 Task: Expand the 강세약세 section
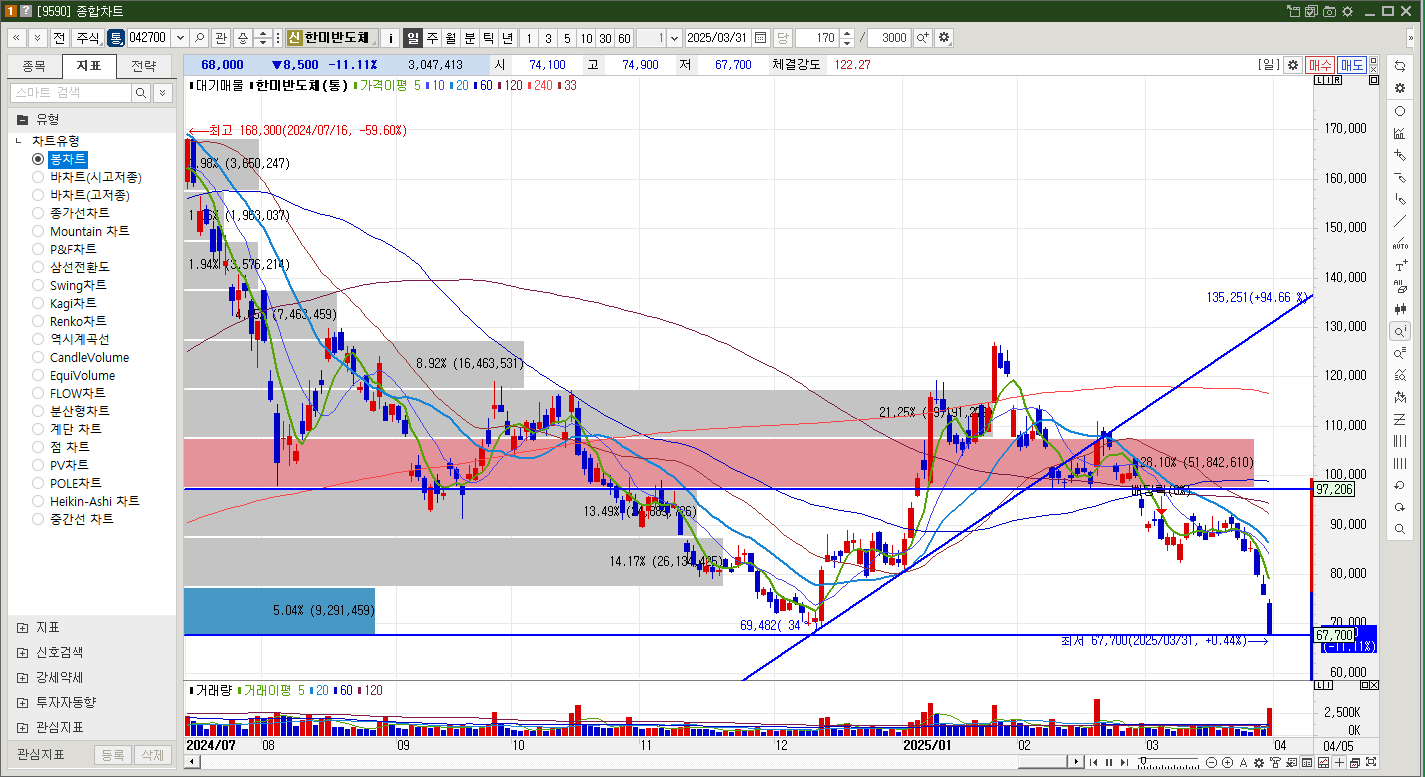tap(23, 677)
